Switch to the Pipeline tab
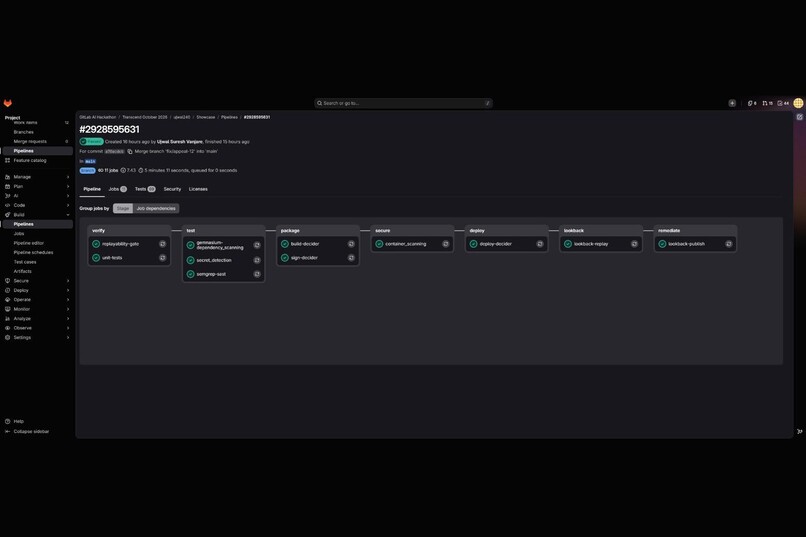 click(x=92, y=189)
